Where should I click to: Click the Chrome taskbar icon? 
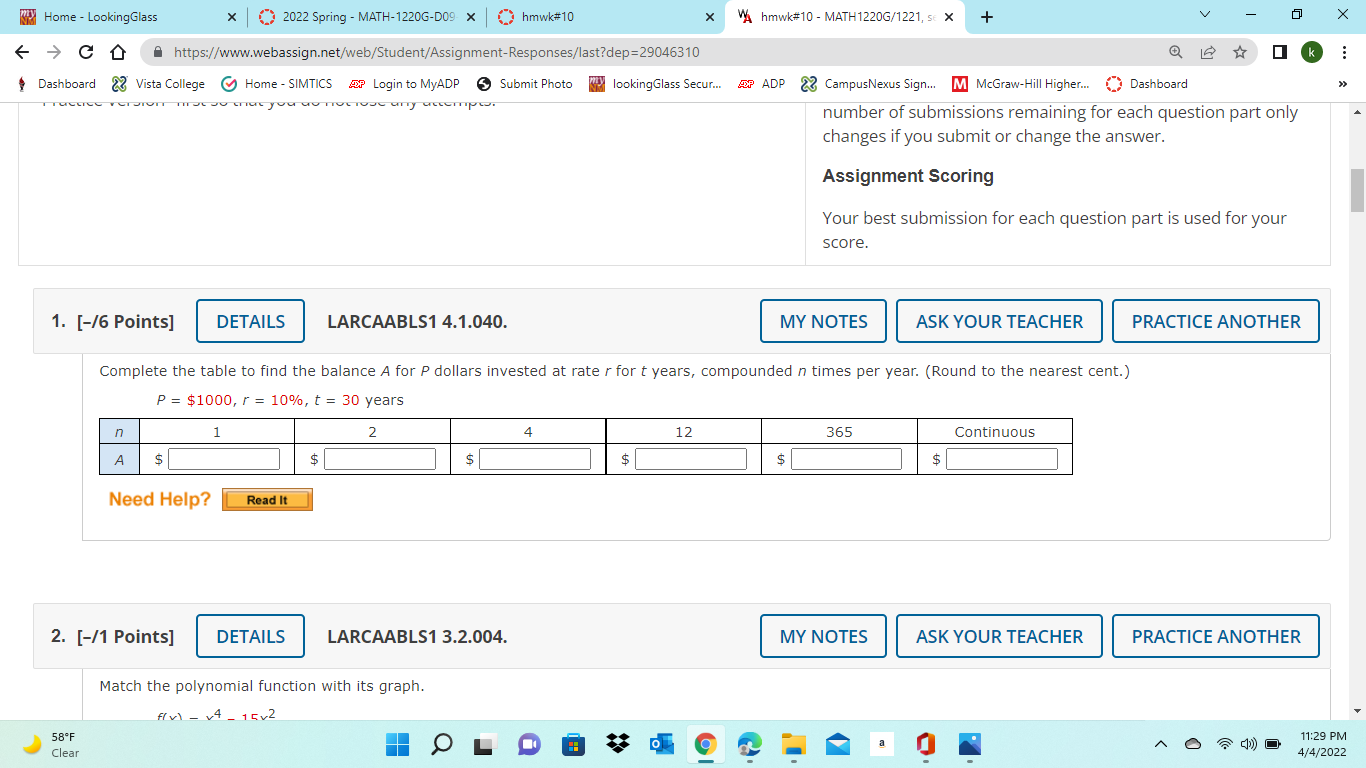[705, 744]
